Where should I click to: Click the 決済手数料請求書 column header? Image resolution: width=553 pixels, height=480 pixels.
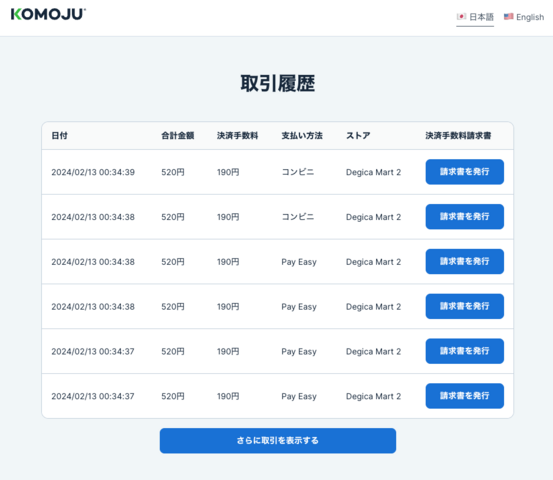point(458,136)
